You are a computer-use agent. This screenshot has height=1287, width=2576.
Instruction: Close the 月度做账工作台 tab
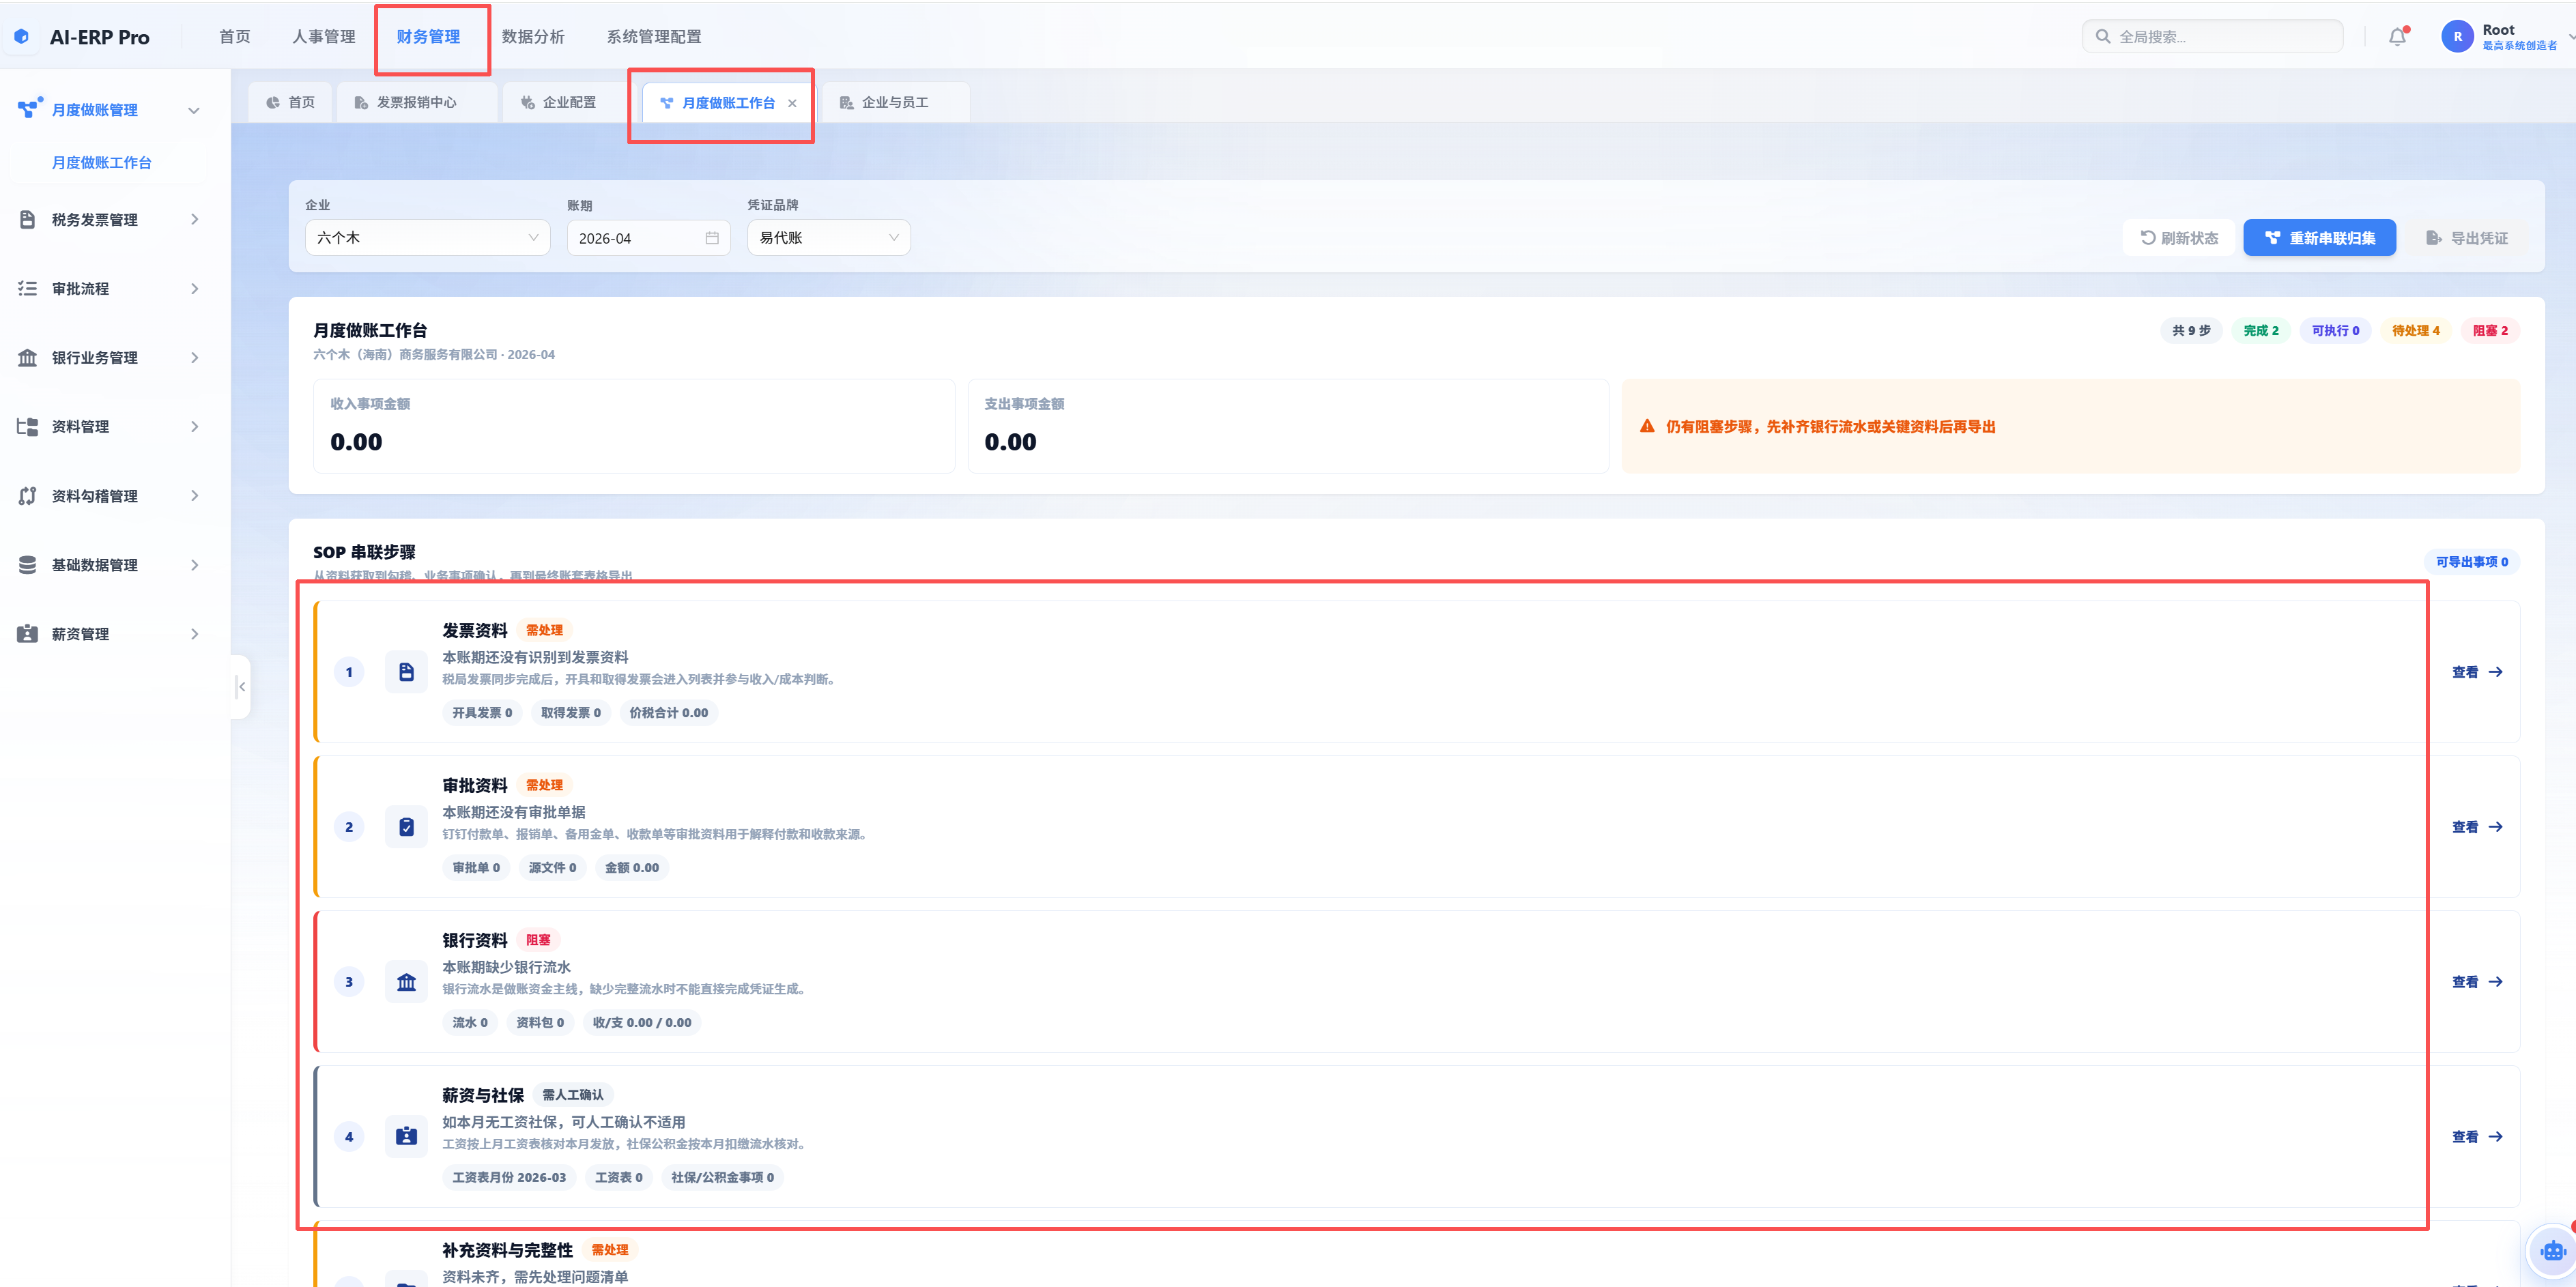point(792,103)
